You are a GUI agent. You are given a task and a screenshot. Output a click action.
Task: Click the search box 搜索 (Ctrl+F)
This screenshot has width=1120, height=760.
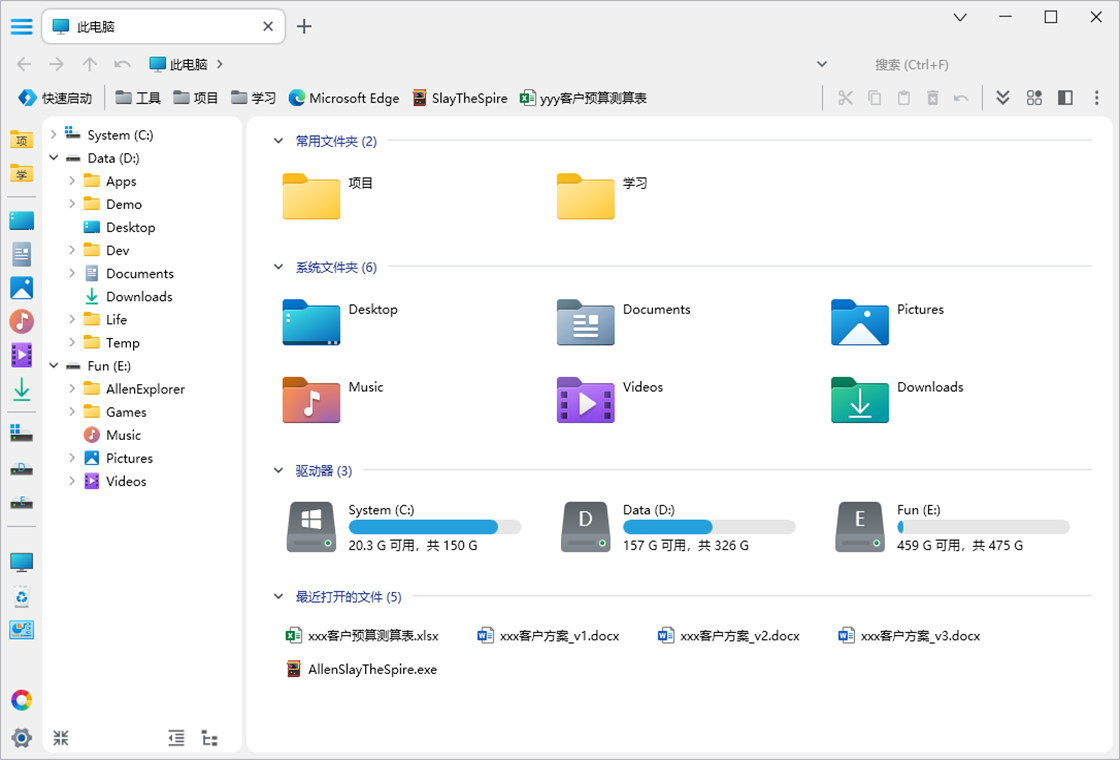911,64
